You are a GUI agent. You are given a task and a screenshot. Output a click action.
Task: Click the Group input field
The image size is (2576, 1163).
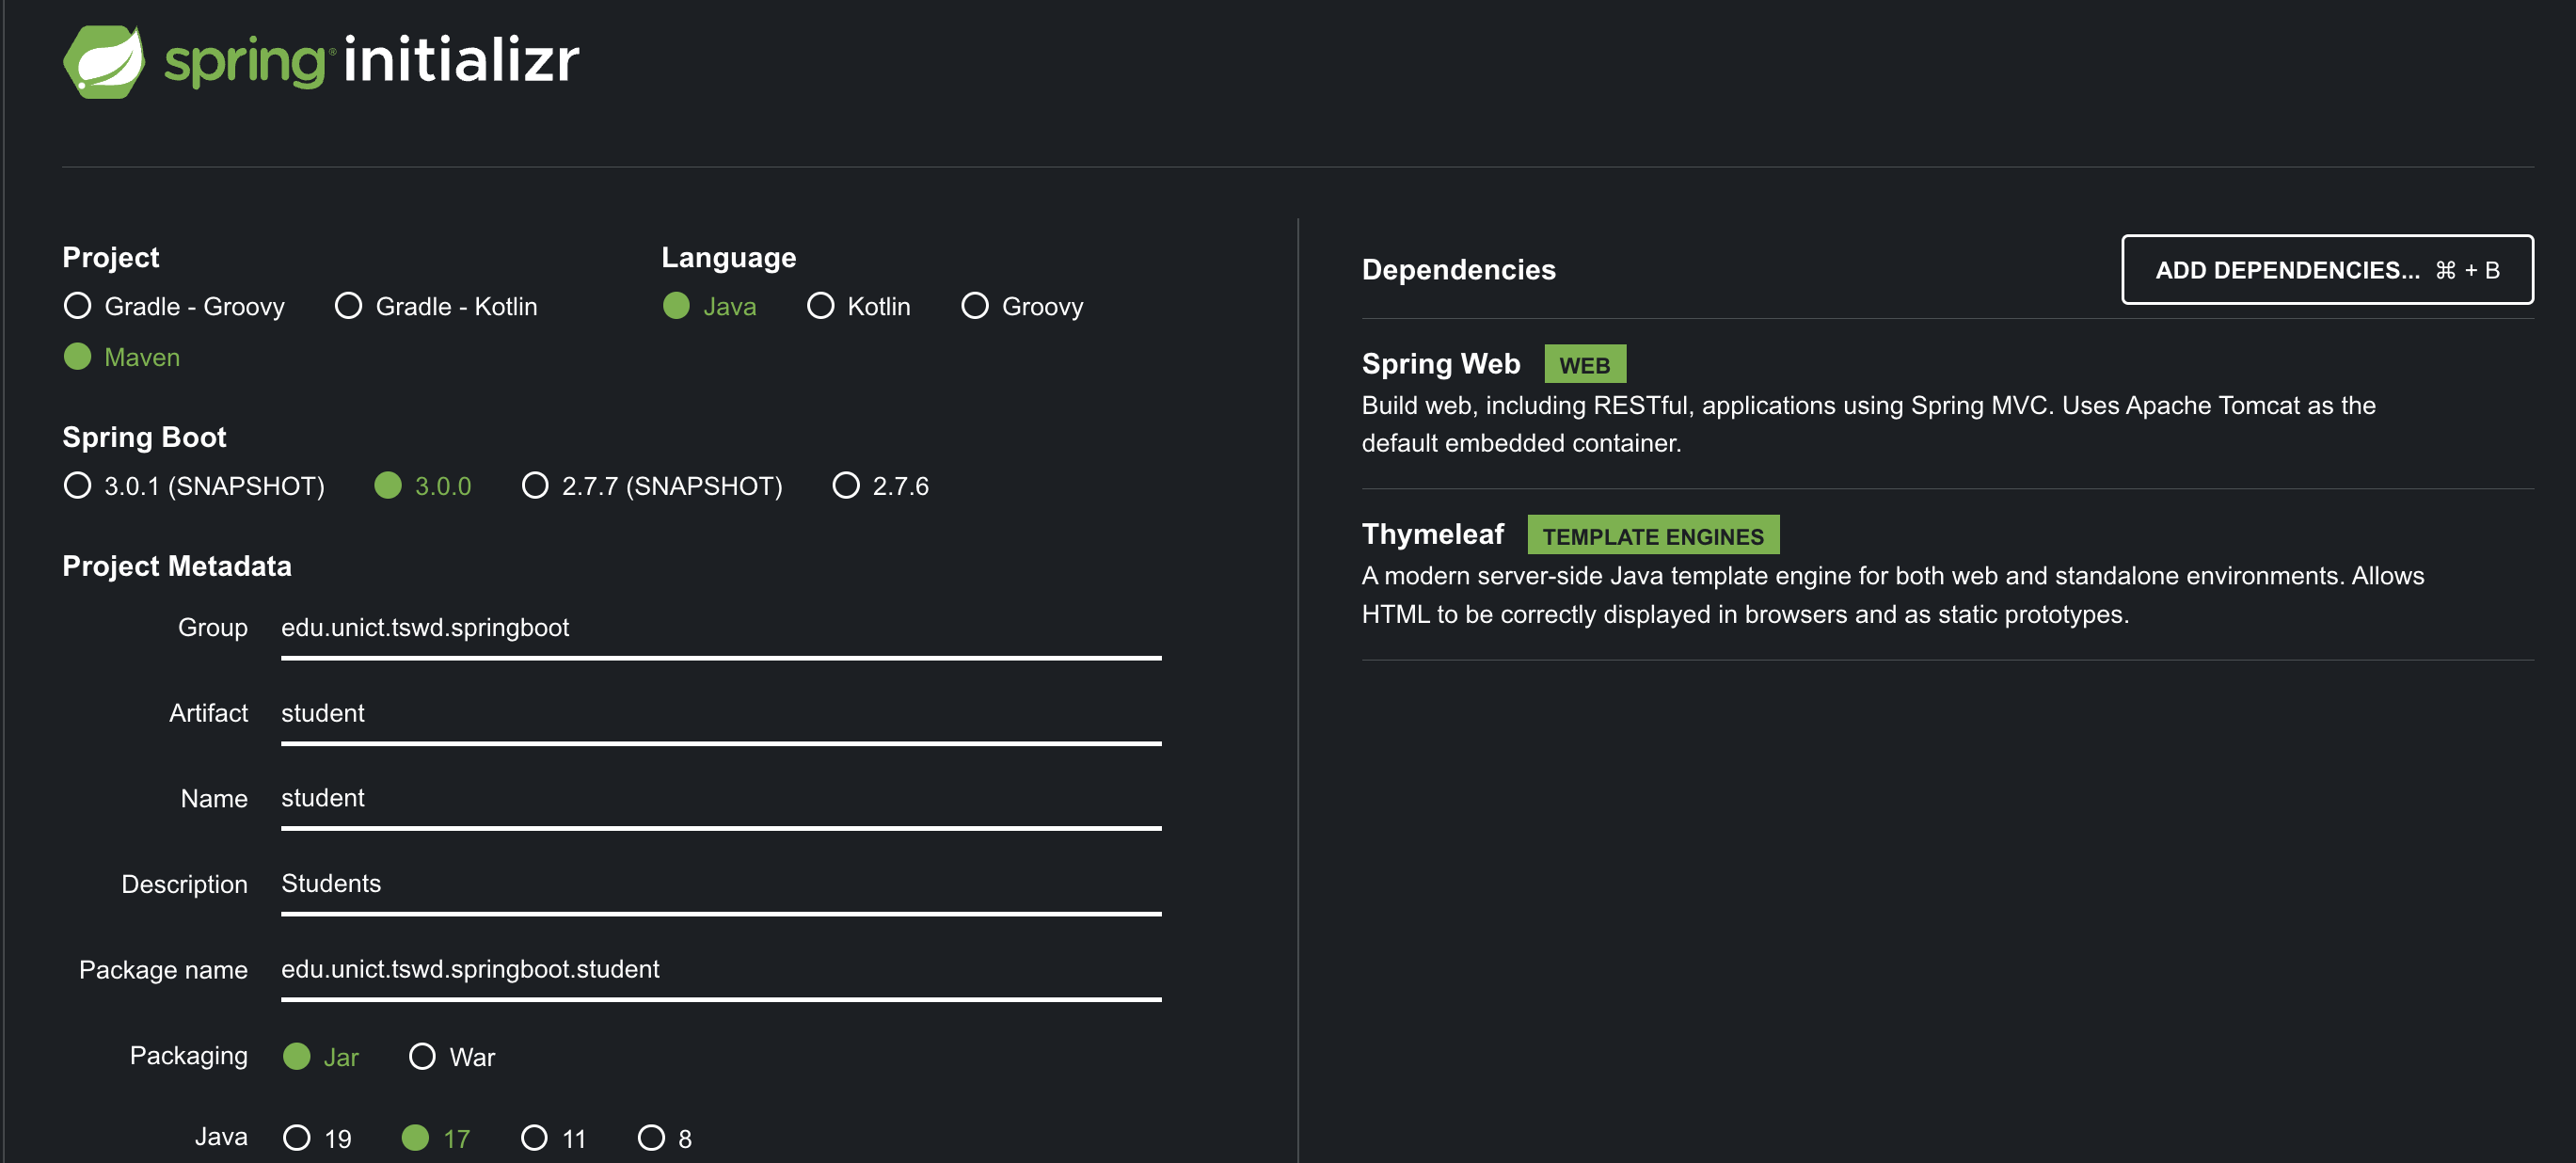(x=720, y=628)
